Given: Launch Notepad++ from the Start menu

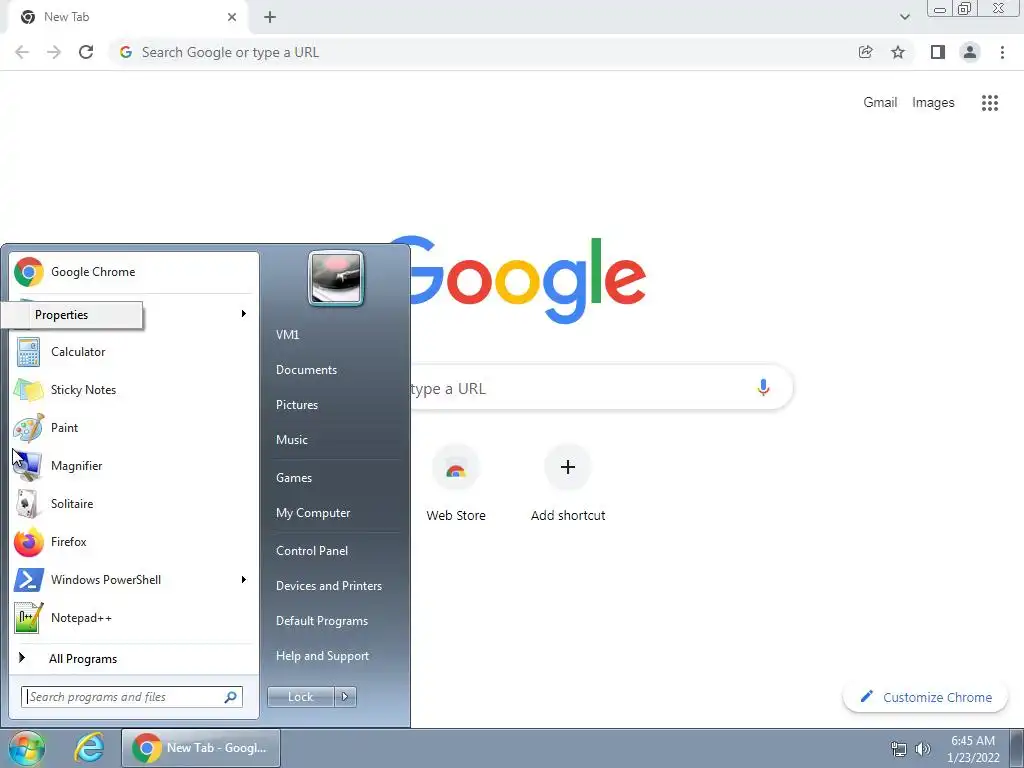Looking at the screenshot, I should point(134,617).
